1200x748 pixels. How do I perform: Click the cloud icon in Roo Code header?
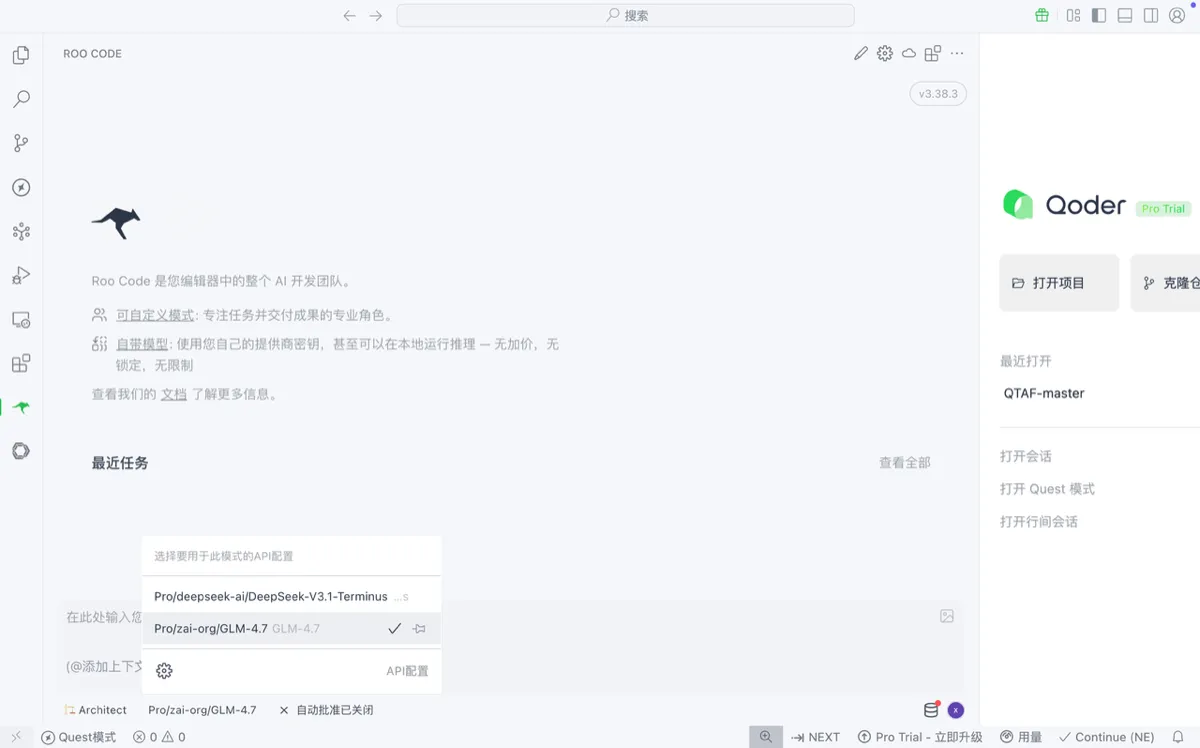pos(909,54)
